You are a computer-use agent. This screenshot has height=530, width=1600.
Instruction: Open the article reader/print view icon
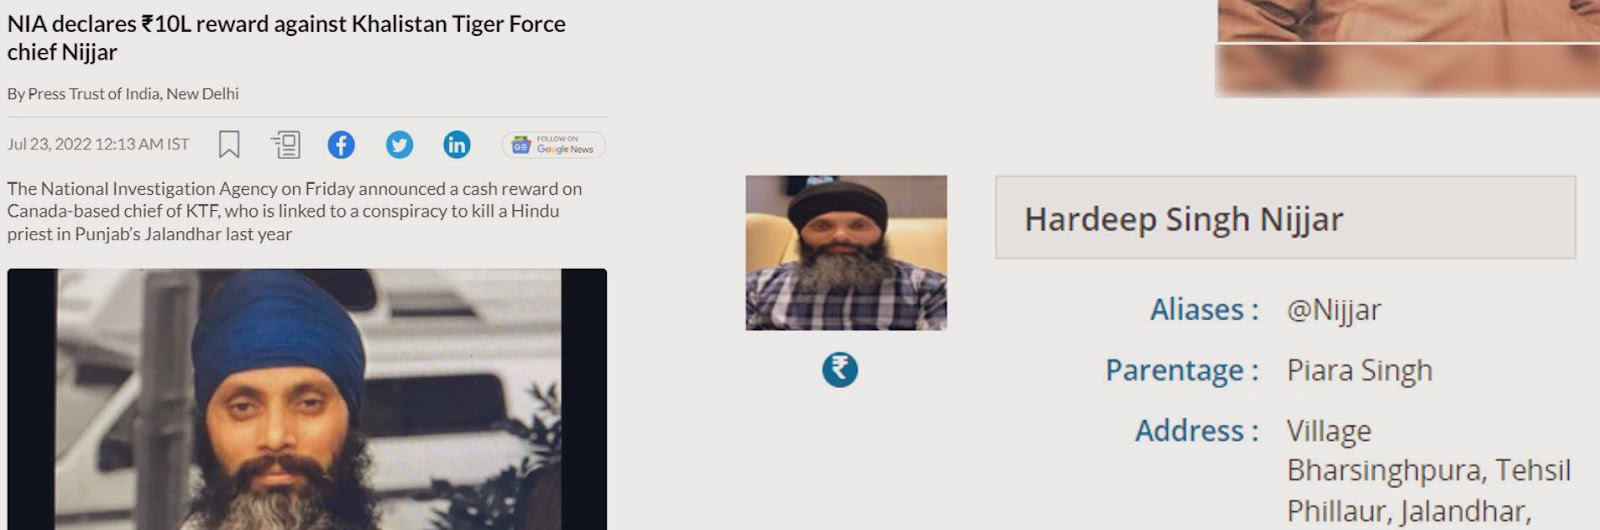point(286,145)
